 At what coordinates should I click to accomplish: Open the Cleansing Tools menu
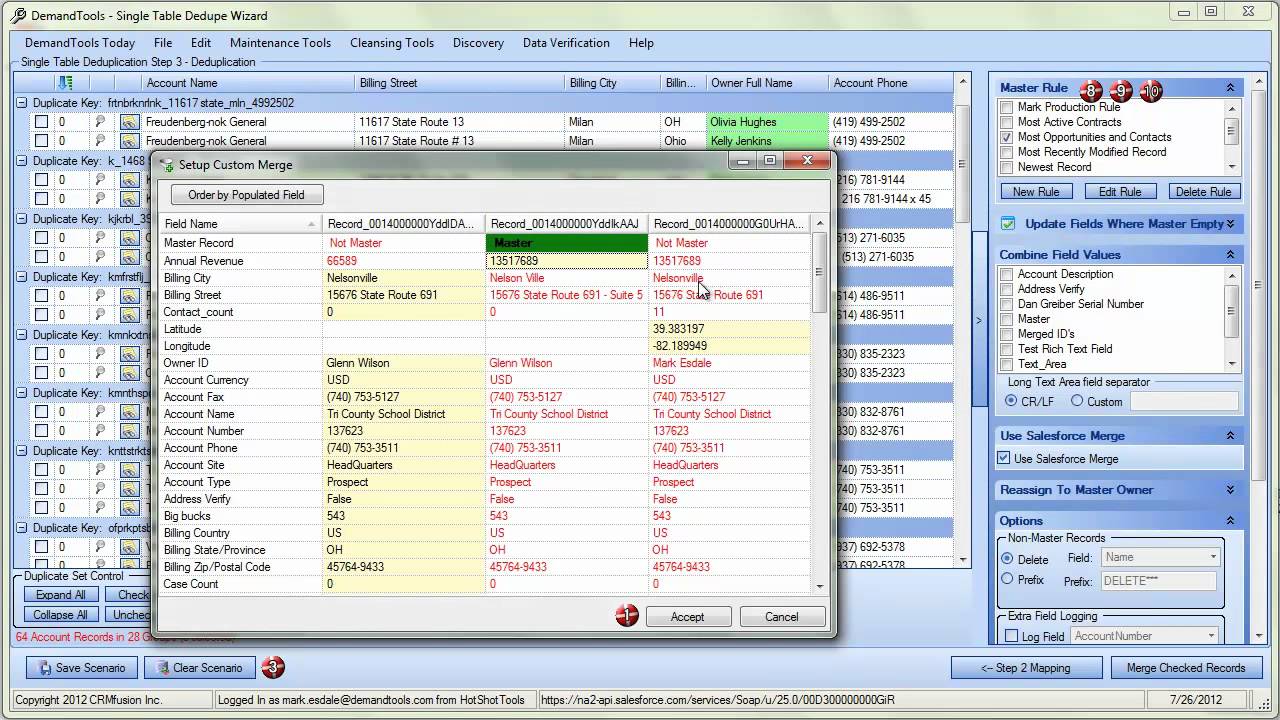(x=392, y=43)
